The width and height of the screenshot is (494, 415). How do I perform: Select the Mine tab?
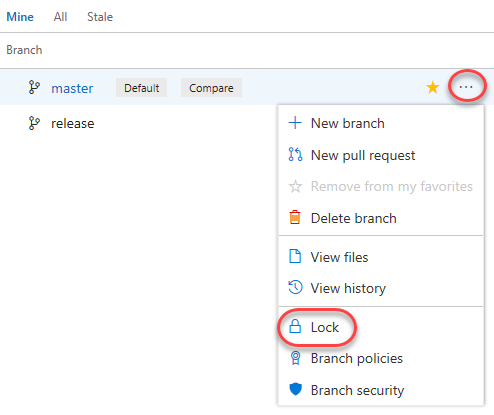(20, 17)
